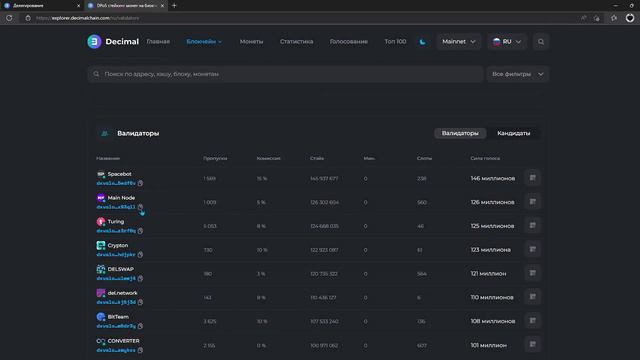Click the delegate icon in the BitTeam row
This screenshot has width=640, height=360.
point(533,321)
